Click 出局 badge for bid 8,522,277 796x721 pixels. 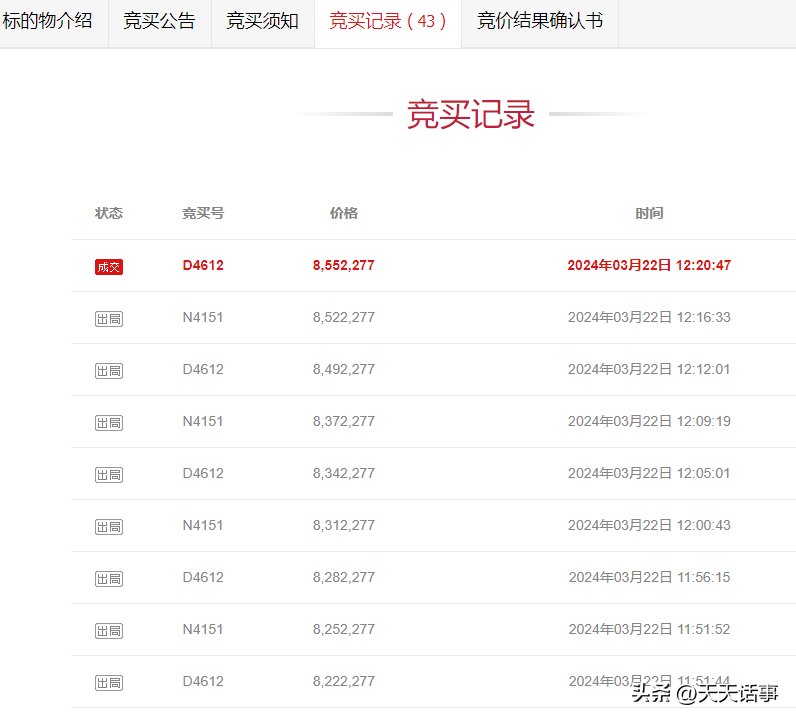pos(109,319)
